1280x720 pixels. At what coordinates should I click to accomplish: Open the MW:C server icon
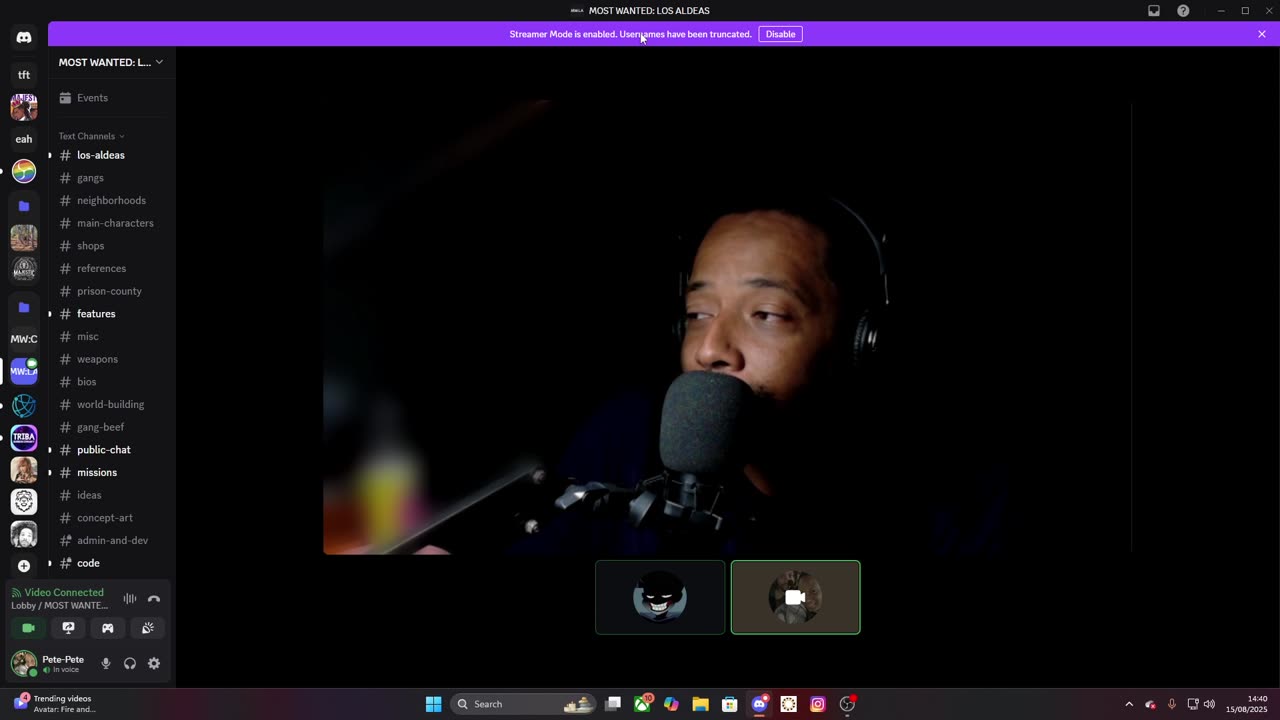24,339
